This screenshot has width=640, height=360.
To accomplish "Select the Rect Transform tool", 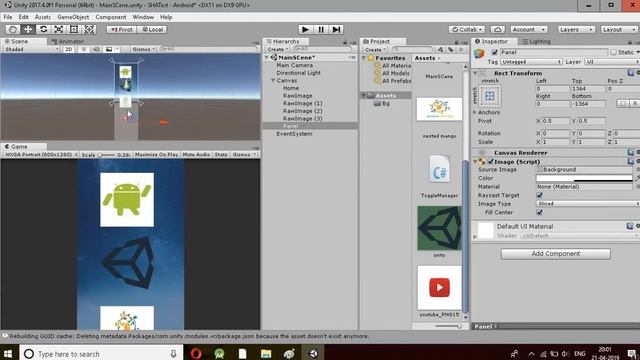I will click(74, 29).
